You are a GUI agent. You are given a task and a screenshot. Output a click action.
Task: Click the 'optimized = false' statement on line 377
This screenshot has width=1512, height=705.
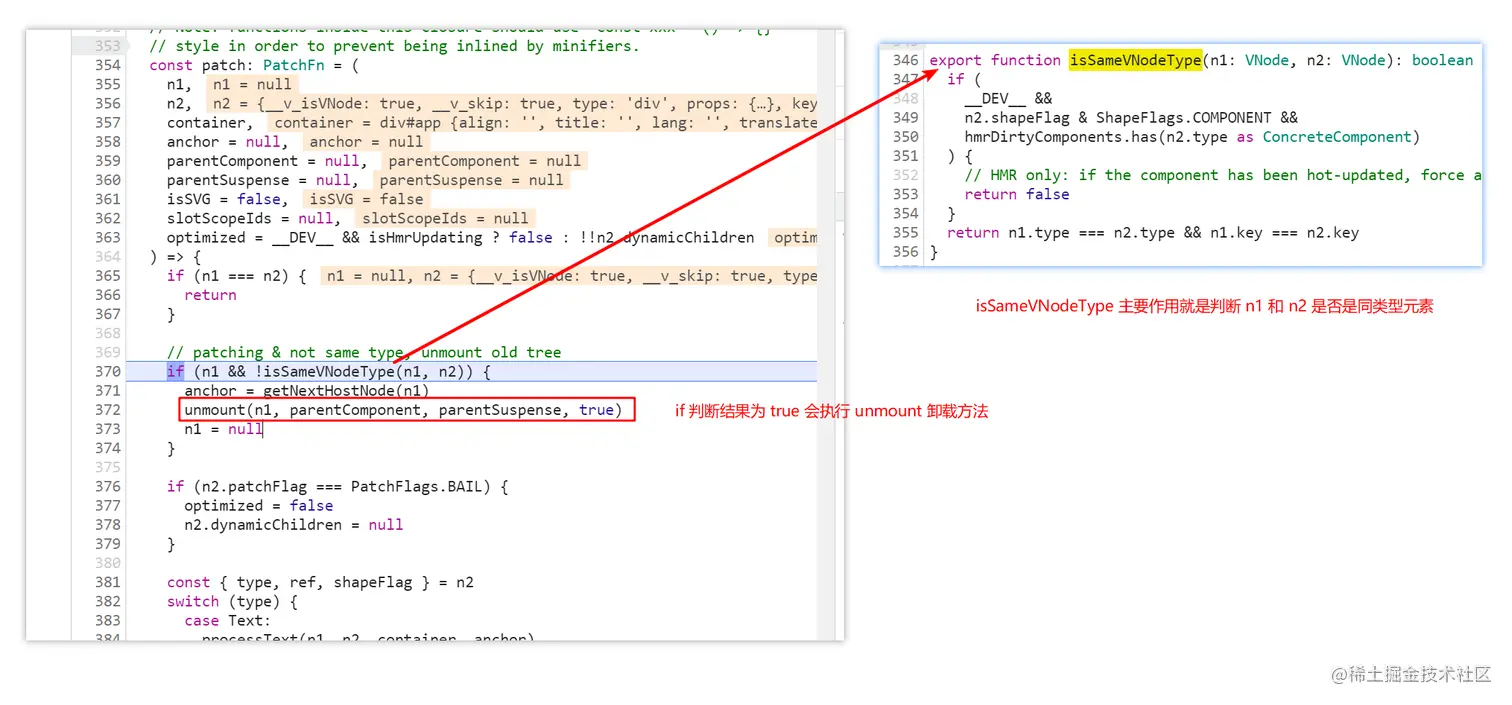(x=259, y=506)
